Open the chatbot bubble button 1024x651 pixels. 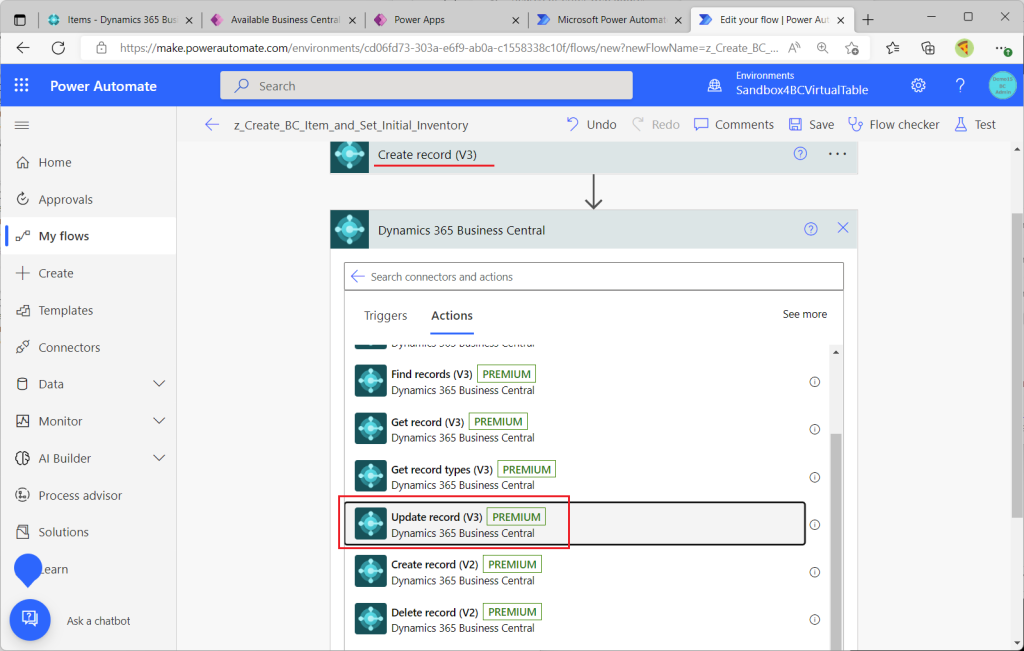(30, 620)
